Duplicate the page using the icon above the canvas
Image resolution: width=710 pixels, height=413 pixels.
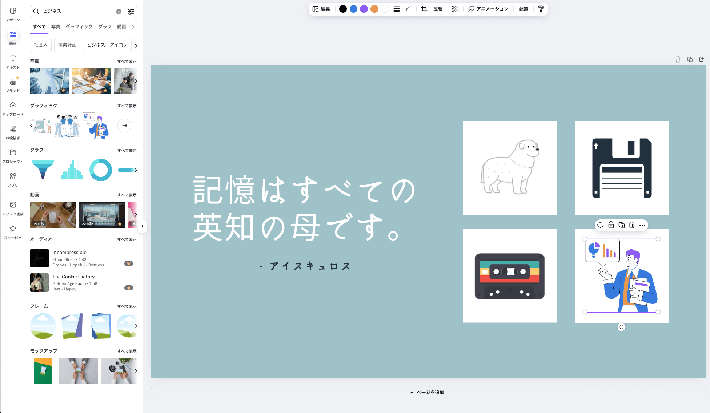click(690, 59)
